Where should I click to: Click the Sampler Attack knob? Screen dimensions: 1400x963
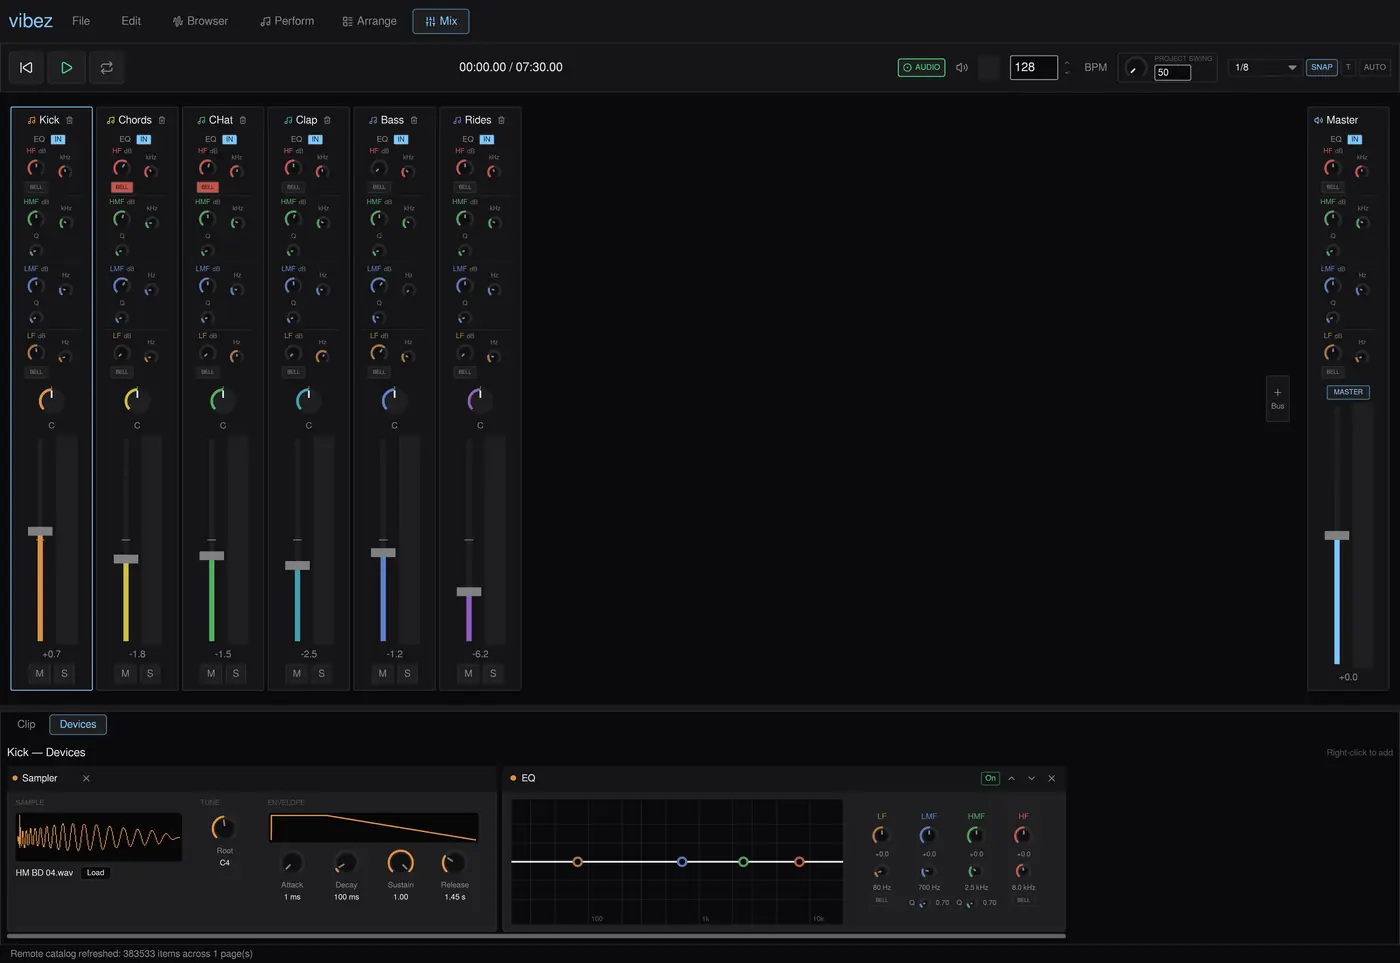point(291,863)
